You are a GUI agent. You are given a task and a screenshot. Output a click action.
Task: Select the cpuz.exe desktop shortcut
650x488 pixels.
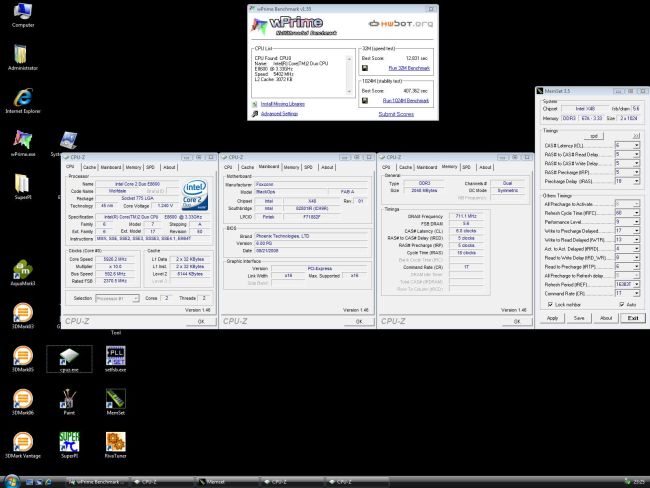pyautogui.click(x=69, y=359)
